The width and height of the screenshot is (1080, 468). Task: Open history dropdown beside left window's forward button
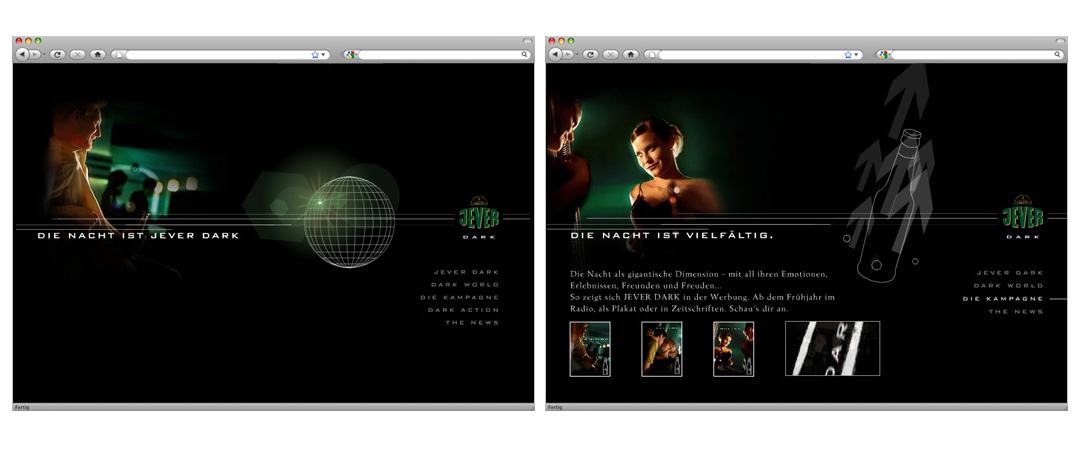[x=43, y=54]
